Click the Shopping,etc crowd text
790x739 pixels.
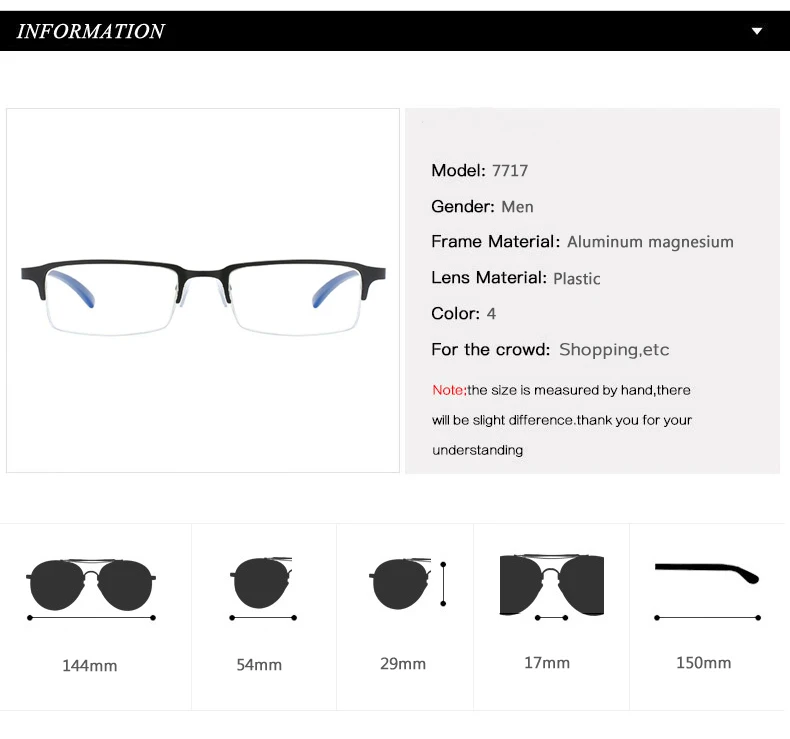coord(614,350)
